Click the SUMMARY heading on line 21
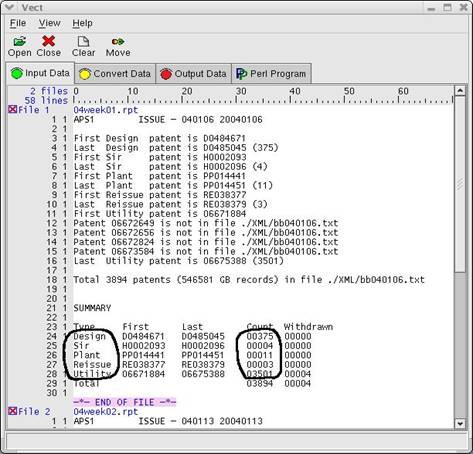This screenshot has height=454, width=473. [92, 308]
